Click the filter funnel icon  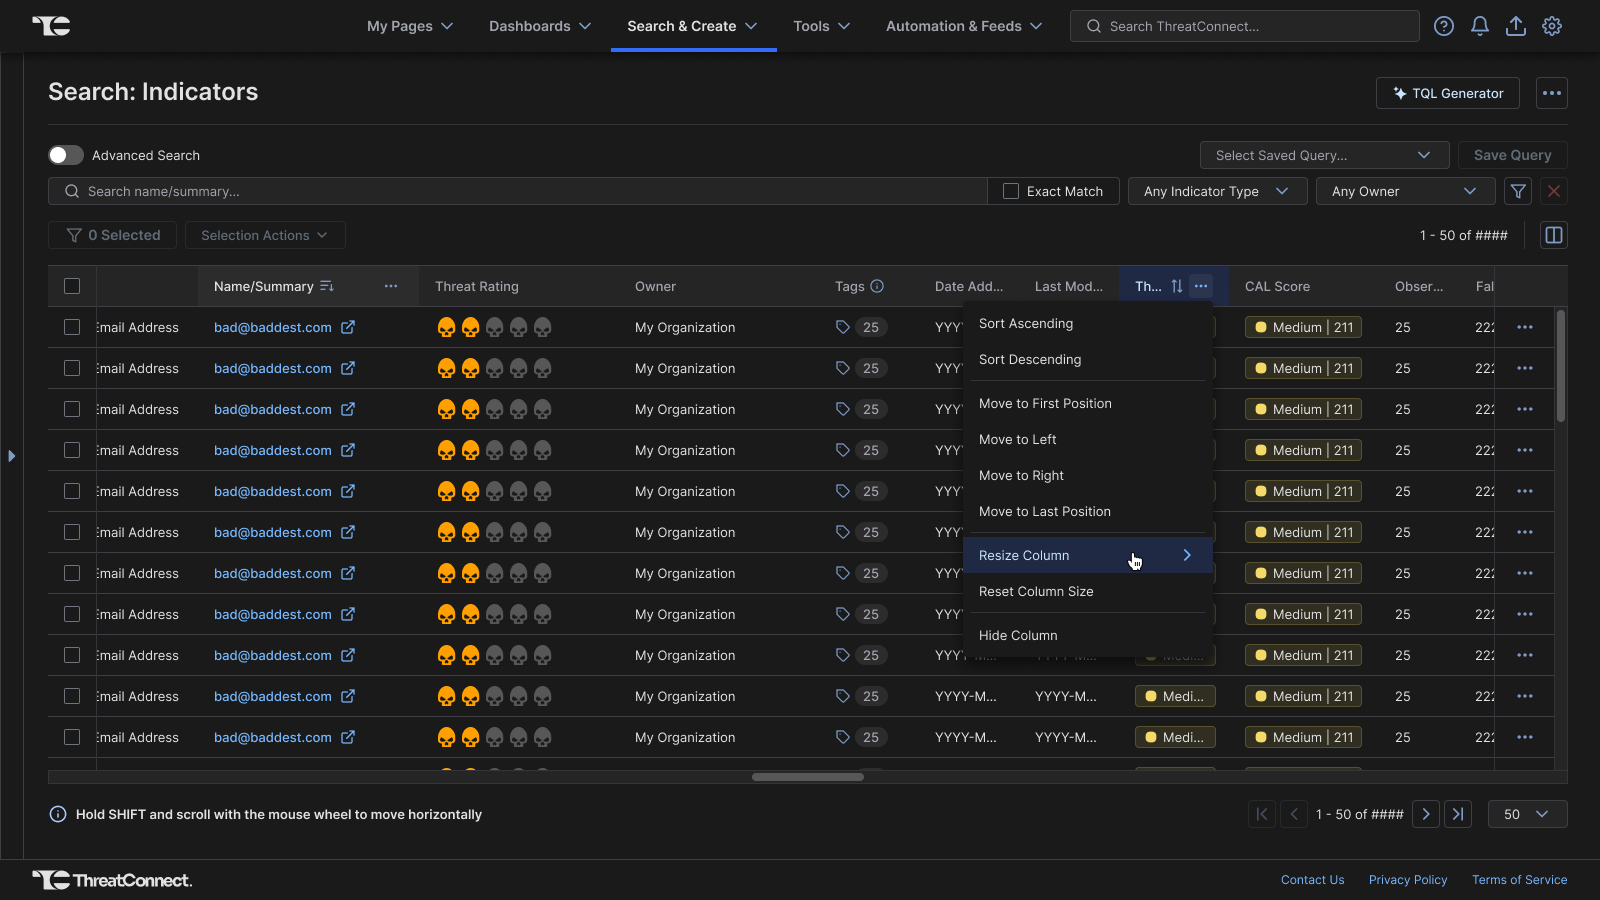coord(1518,191)
